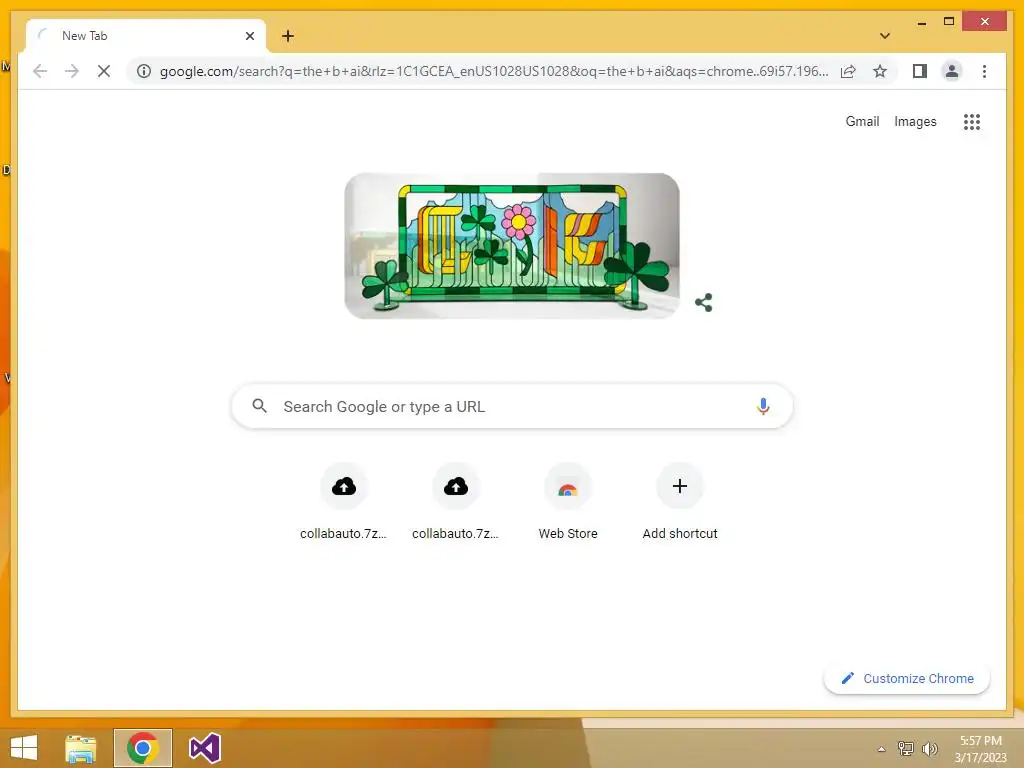This screenshot has width=1024, height=768.
Task: Share the St. Patrick's Day doodle
Action: click(703, 302)
